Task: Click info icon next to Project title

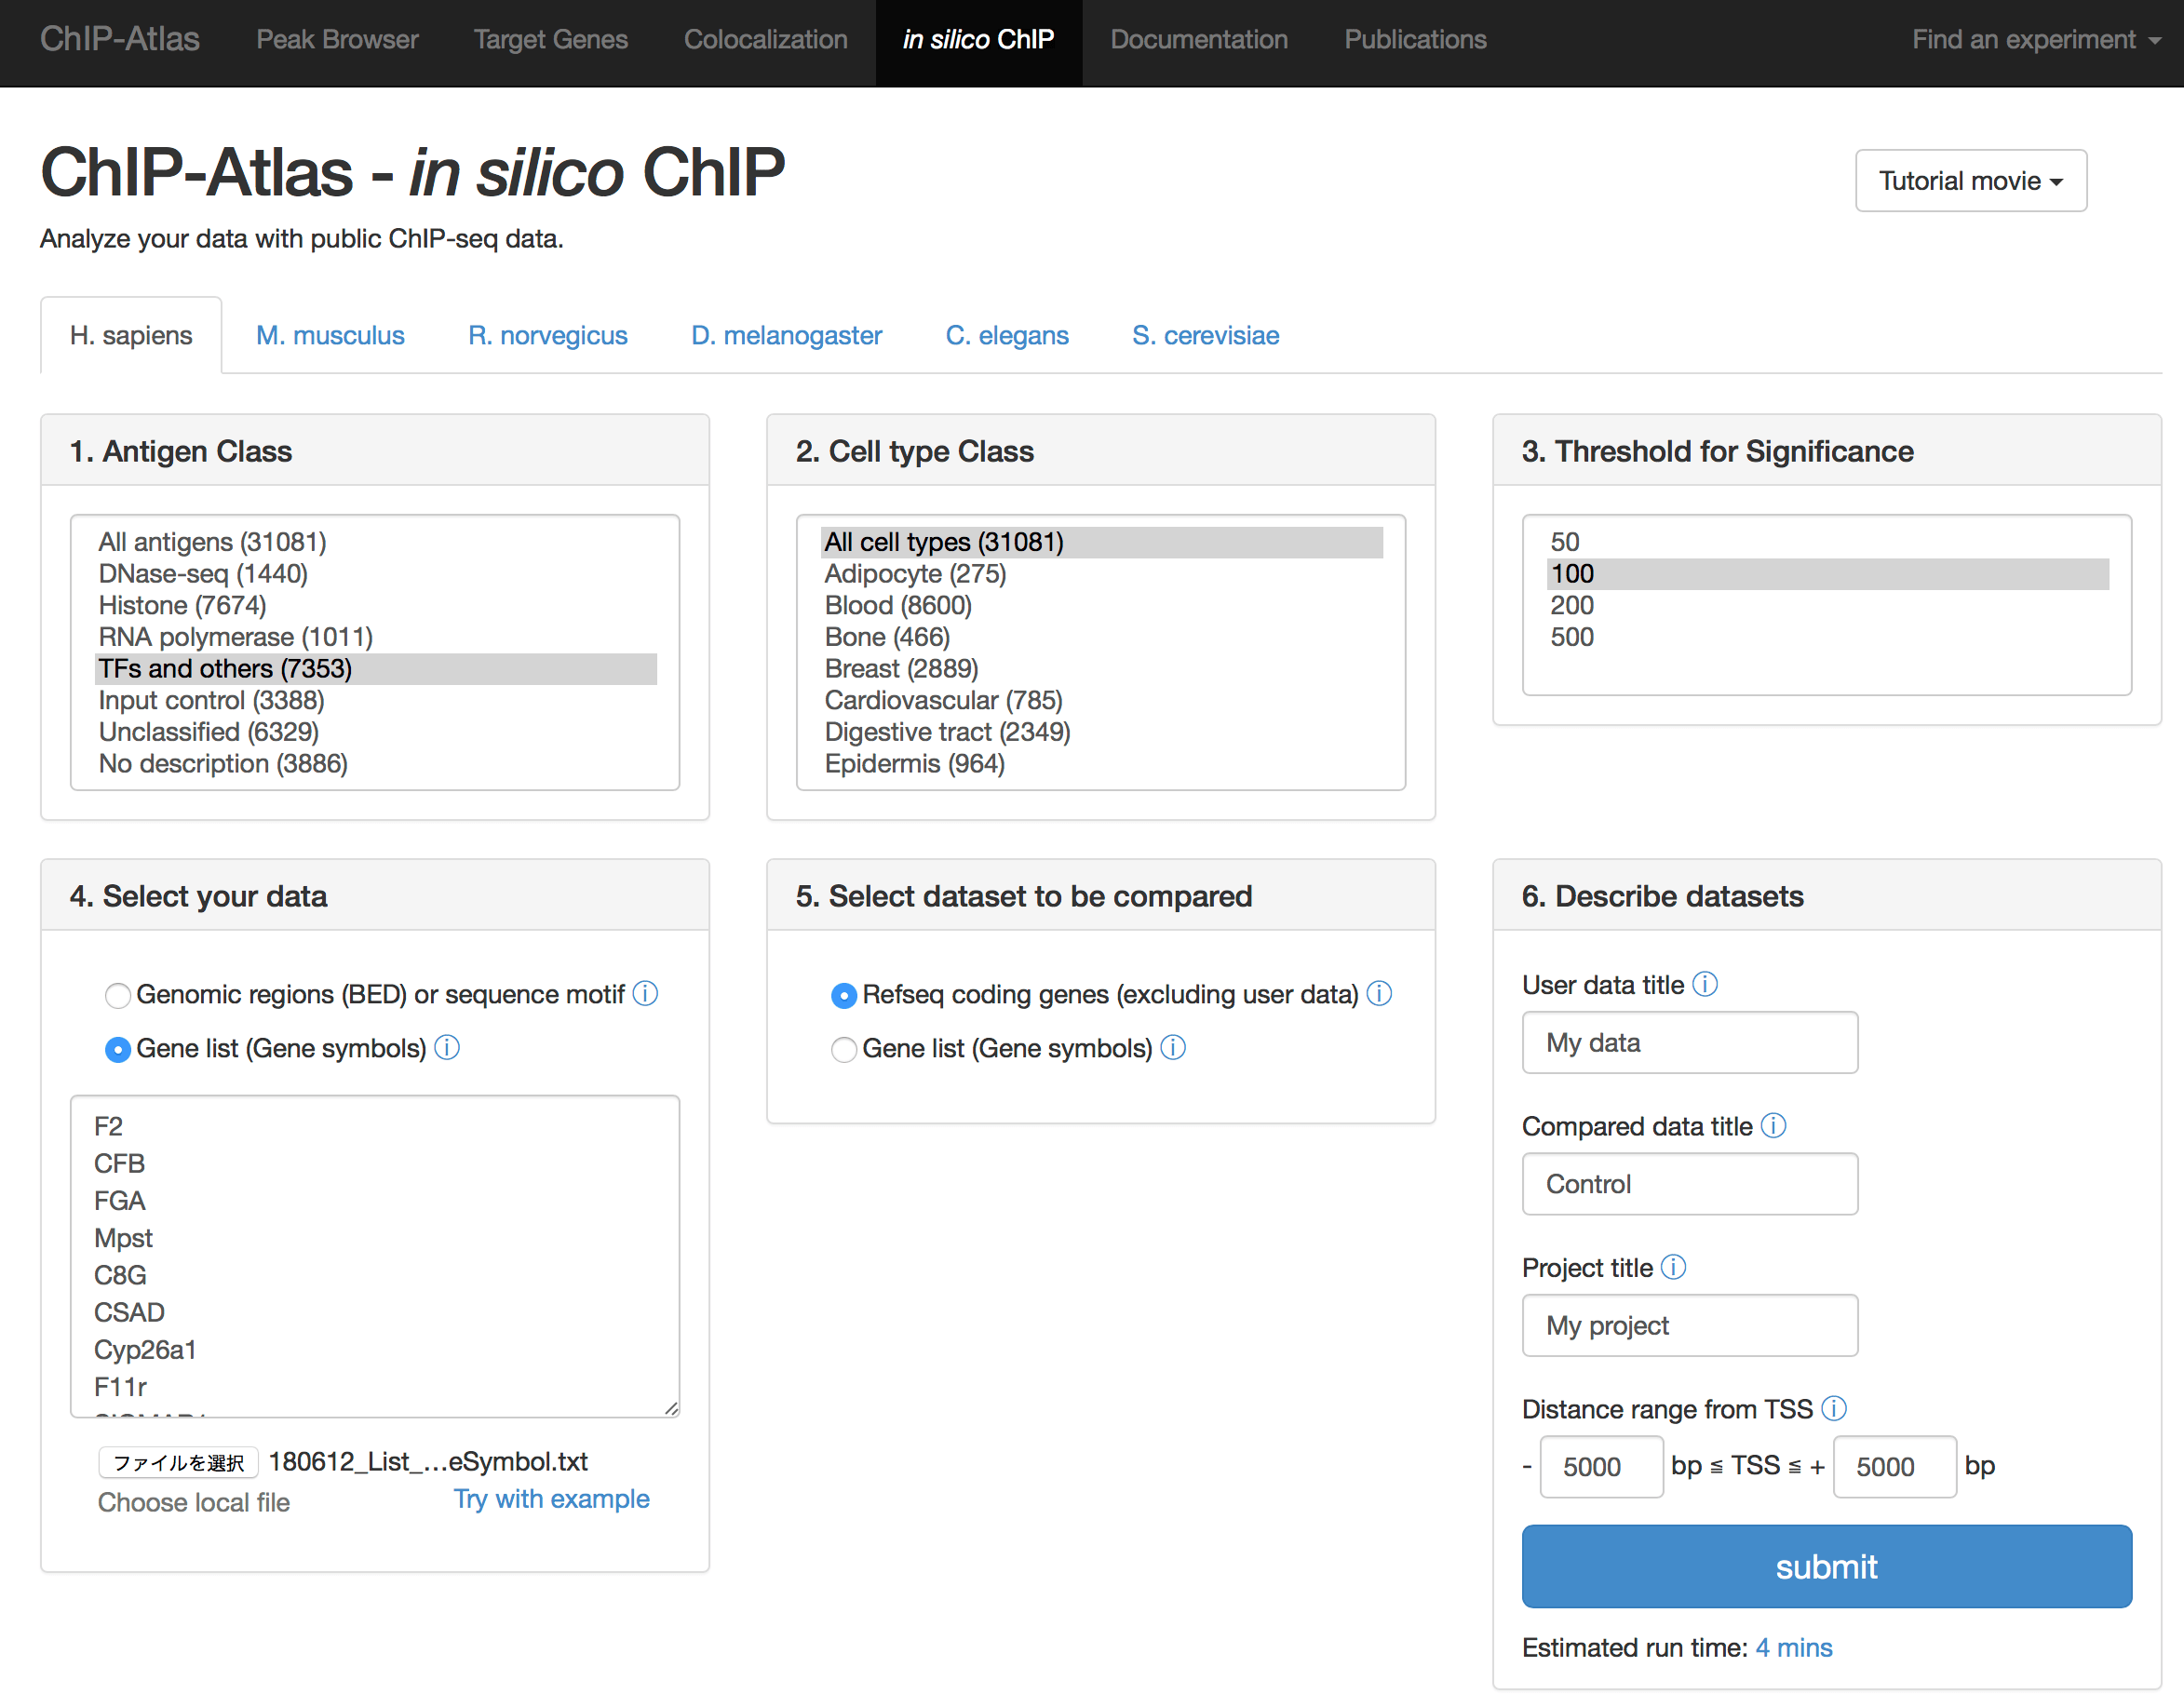Action: pos(1673,1267)
